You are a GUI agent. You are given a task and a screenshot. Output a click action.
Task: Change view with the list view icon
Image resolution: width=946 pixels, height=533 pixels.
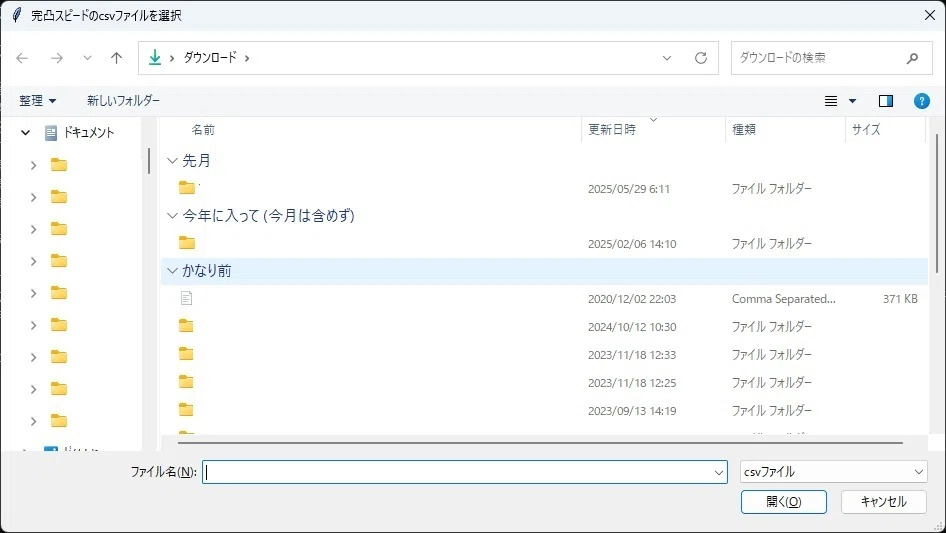tap(831, 101)
